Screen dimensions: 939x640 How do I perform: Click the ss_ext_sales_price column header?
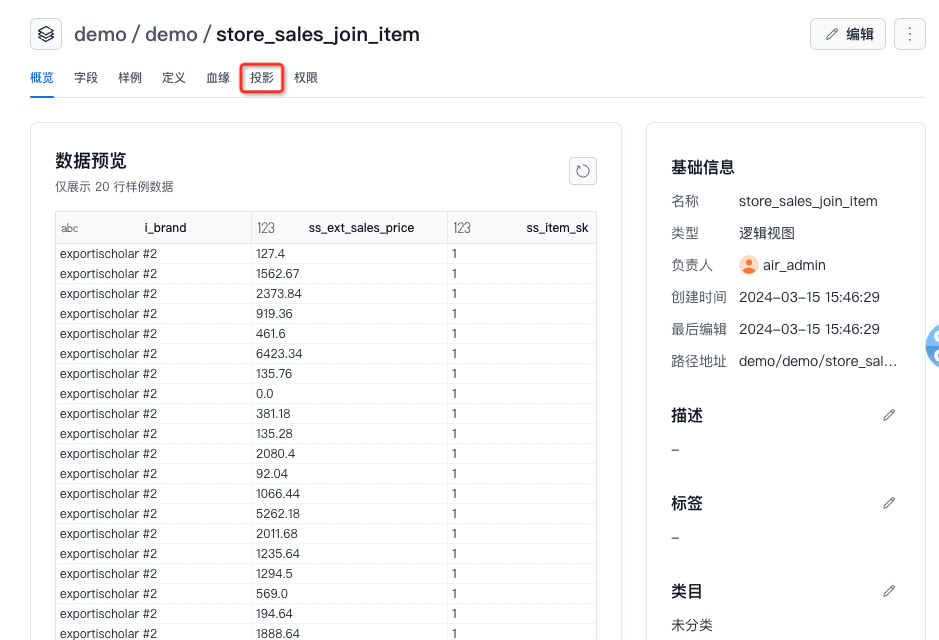(361, 228)
